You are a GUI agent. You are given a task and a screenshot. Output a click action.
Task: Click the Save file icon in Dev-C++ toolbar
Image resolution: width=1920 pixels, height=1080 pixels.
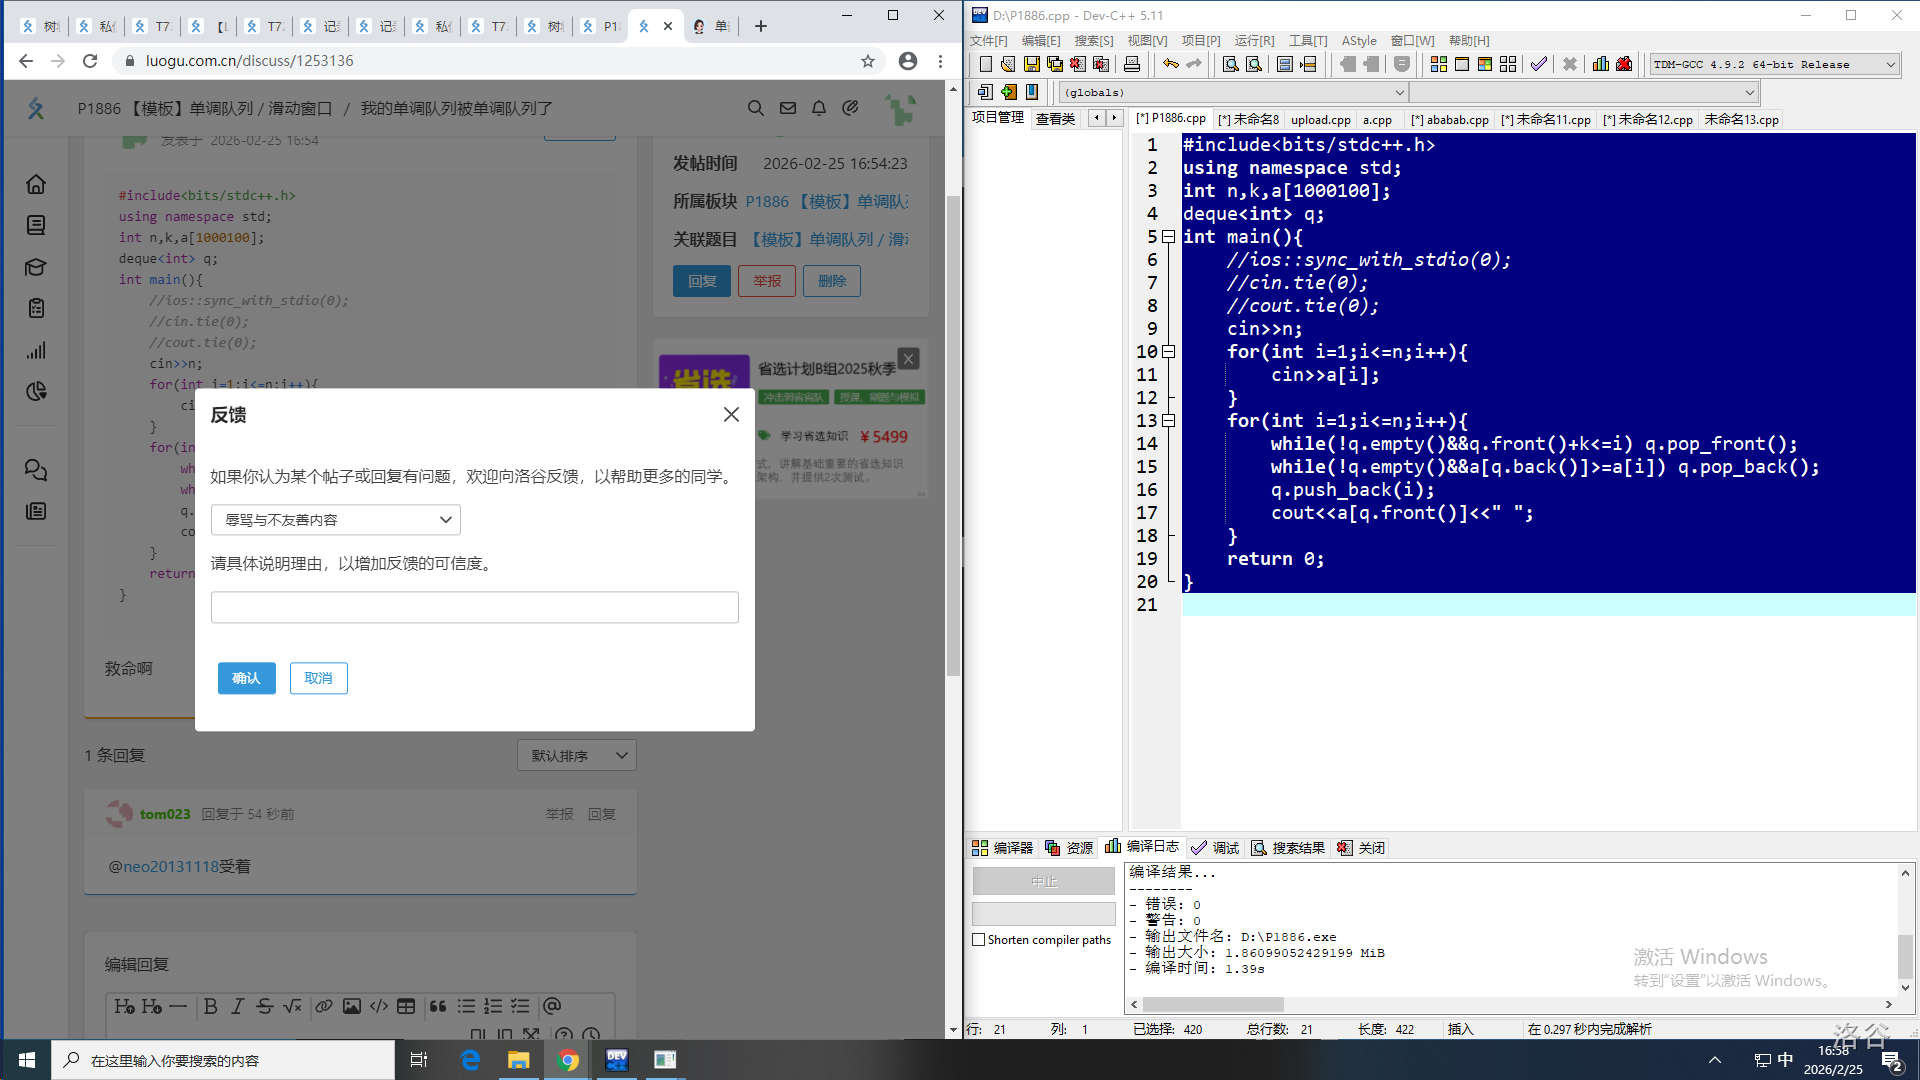pyautogui.click(x=1031, y=64)
